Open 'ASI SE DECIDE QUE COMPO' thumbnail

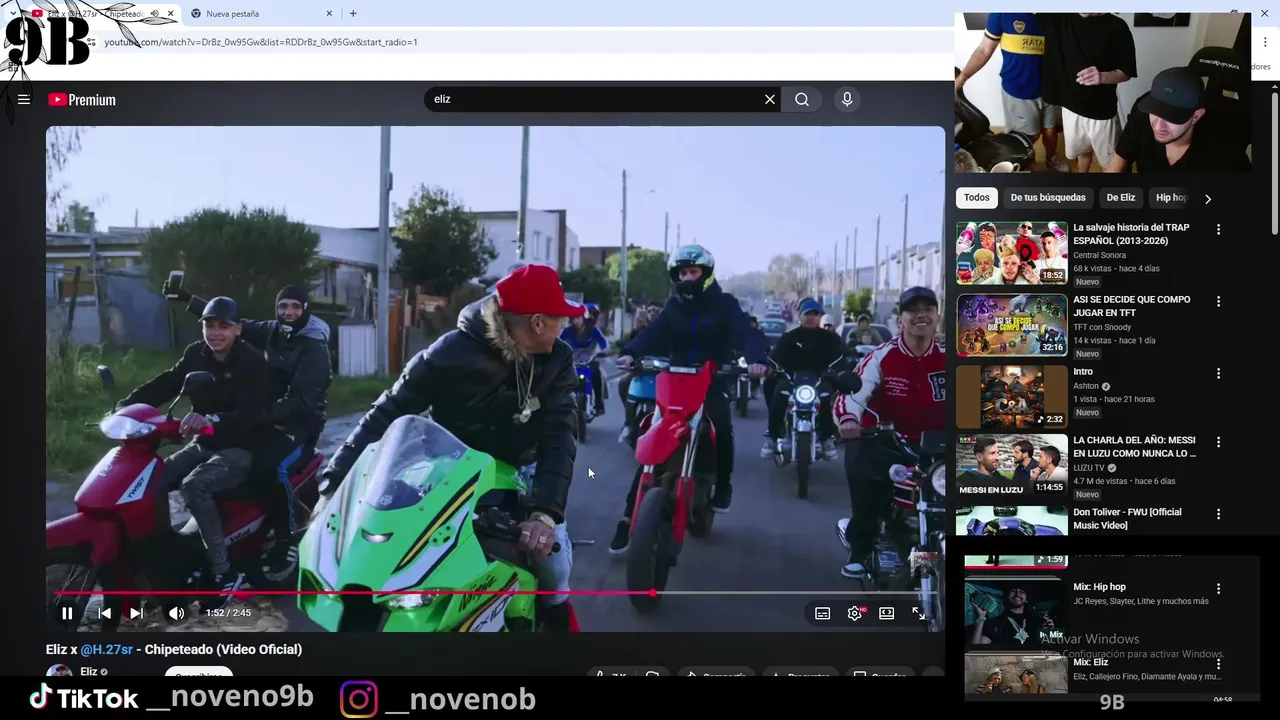click(x=1012, y=325)
